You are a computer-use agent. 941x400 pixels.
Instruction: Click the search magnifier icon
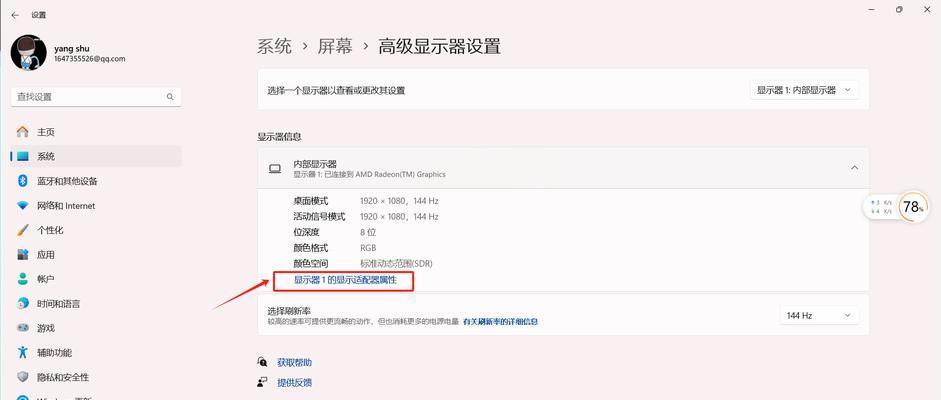(170, 97)
